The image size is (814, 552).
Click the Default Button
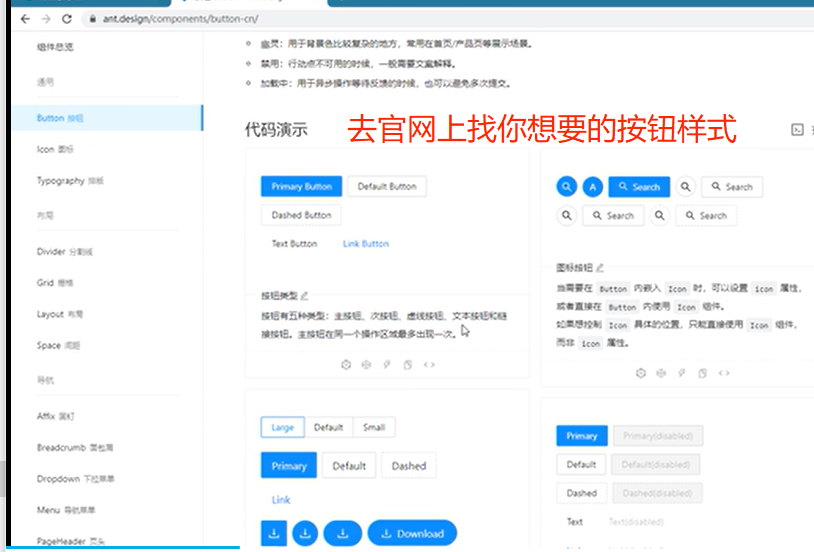387,186
